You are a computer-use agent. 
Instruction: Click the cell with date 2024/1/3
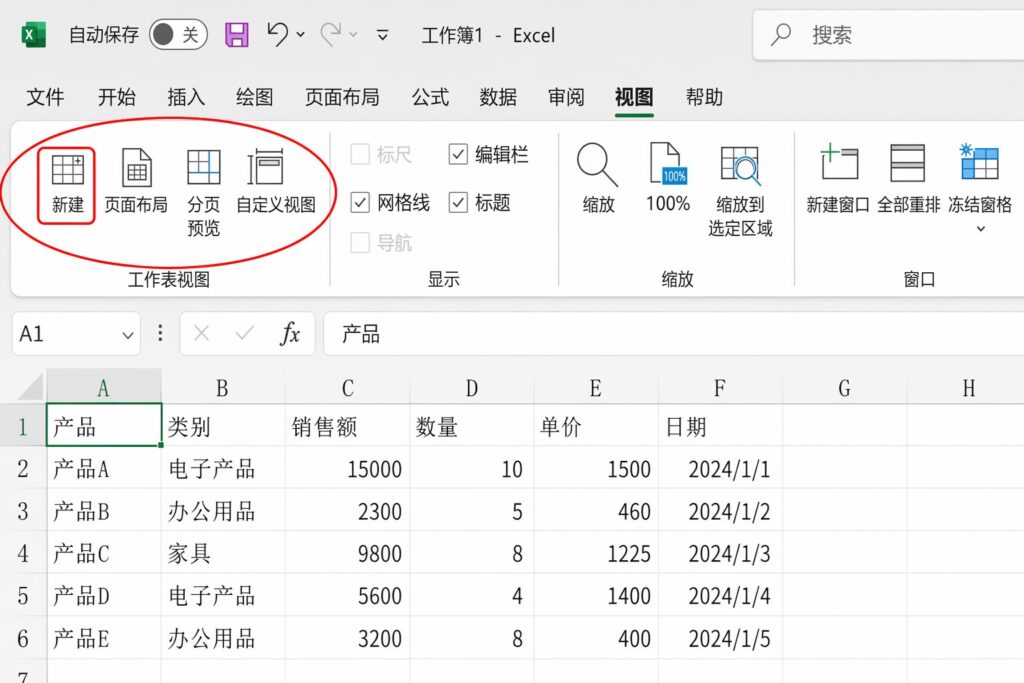click(x=720, y=554)
